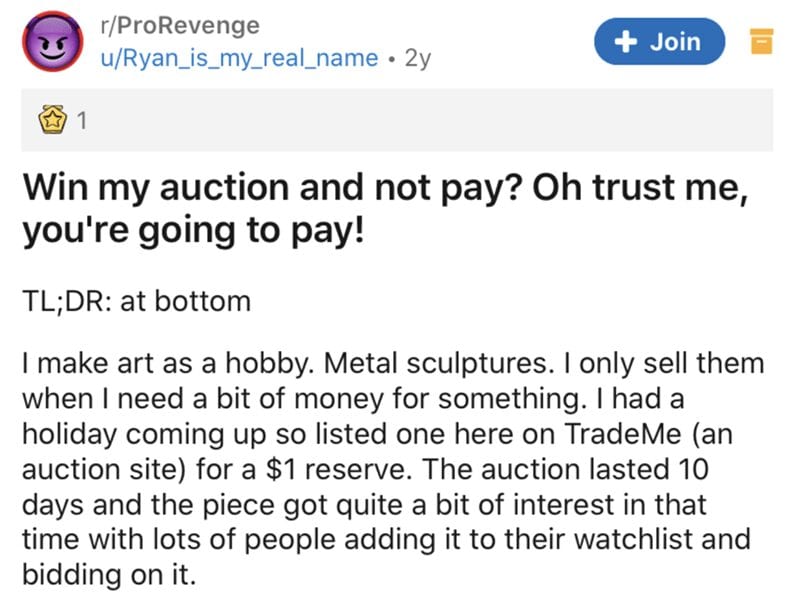Click the 'Join' label text
The image size is (800, 606).
point(675,41)
